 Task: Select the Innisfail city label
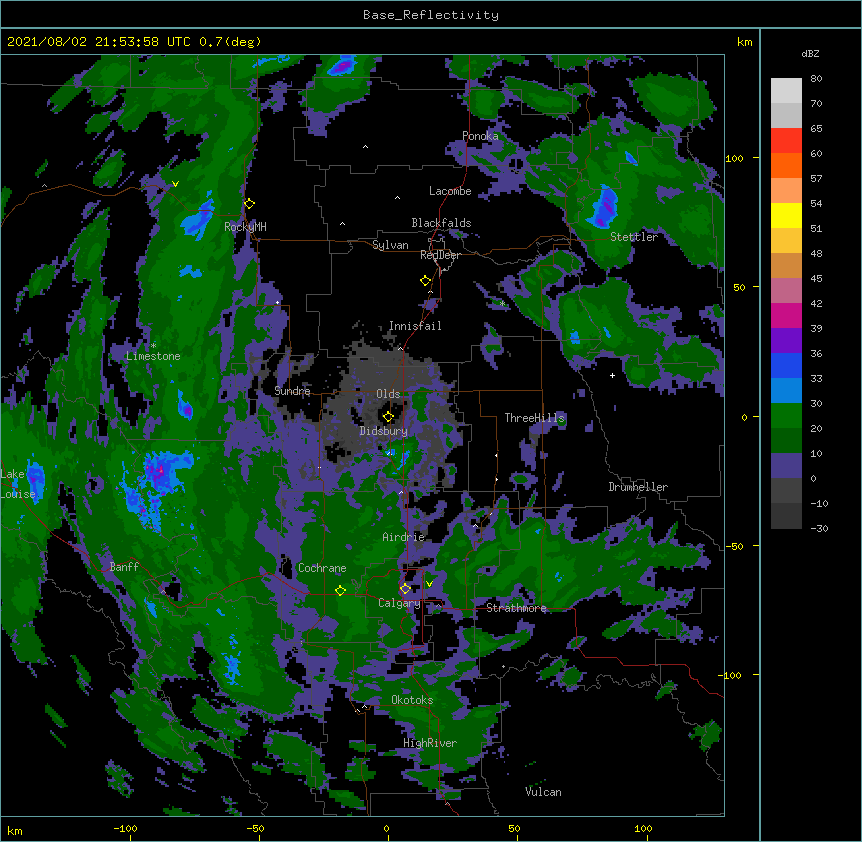pos(415,326)
